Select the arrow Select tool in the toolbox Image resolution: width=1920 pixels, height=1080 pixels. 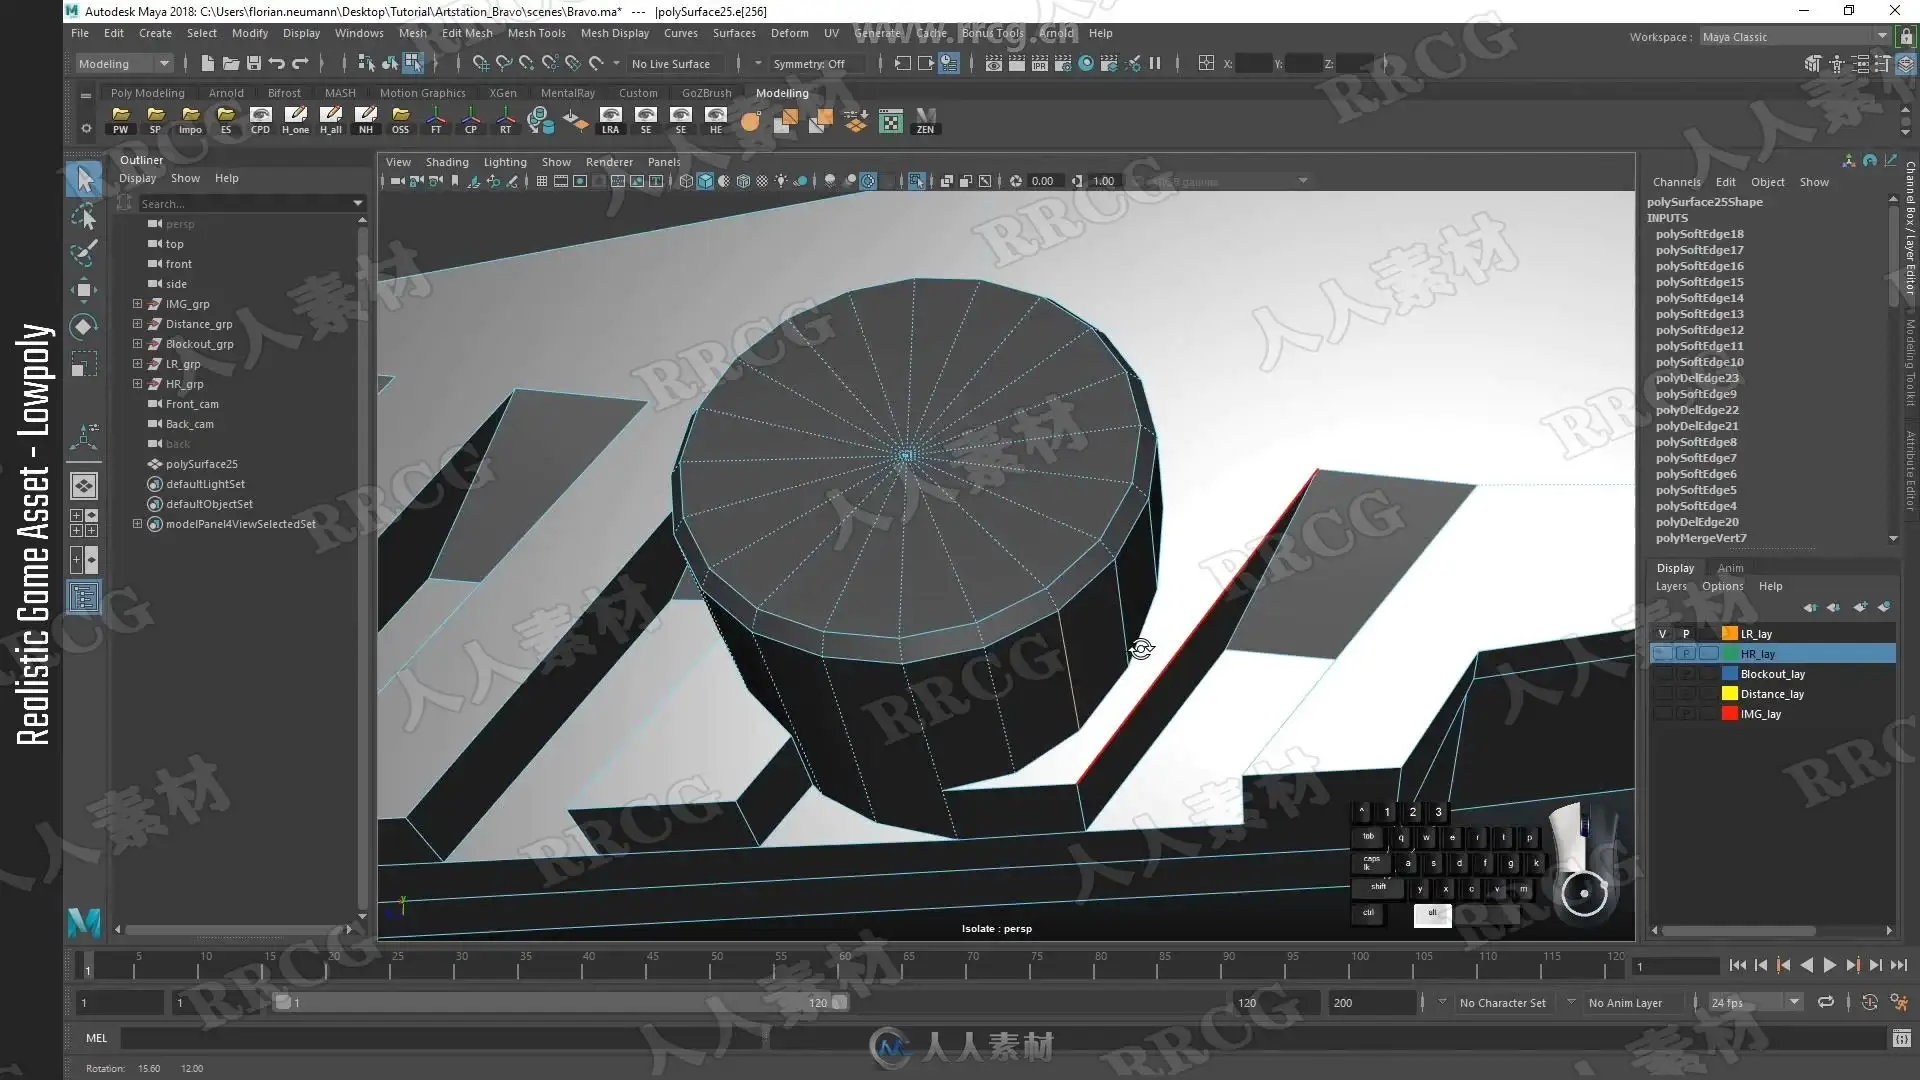[85, 180]
